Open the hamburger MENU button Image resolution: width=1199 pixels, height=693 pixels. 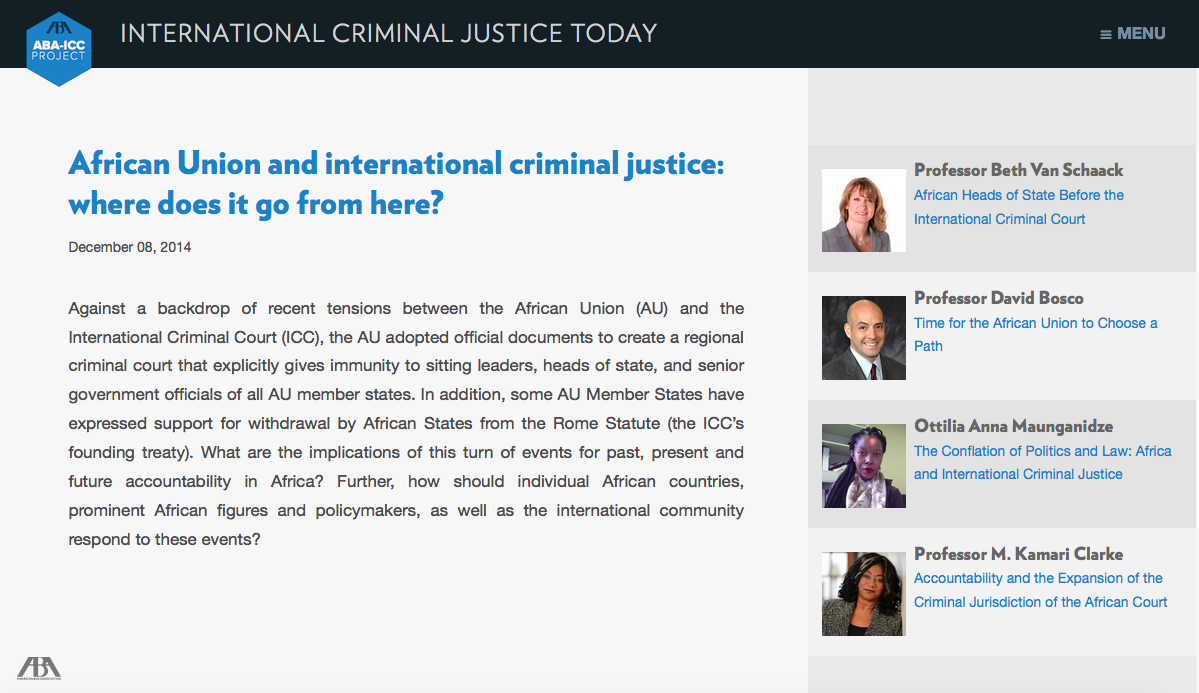click(x=1132, y=34)
